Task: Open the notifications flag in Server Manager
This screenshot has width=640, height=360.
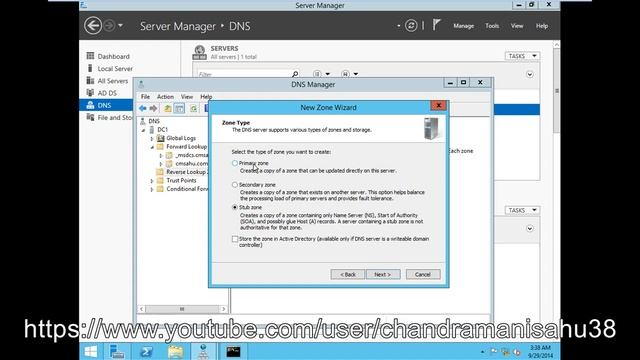Action: tap(436, 25)
